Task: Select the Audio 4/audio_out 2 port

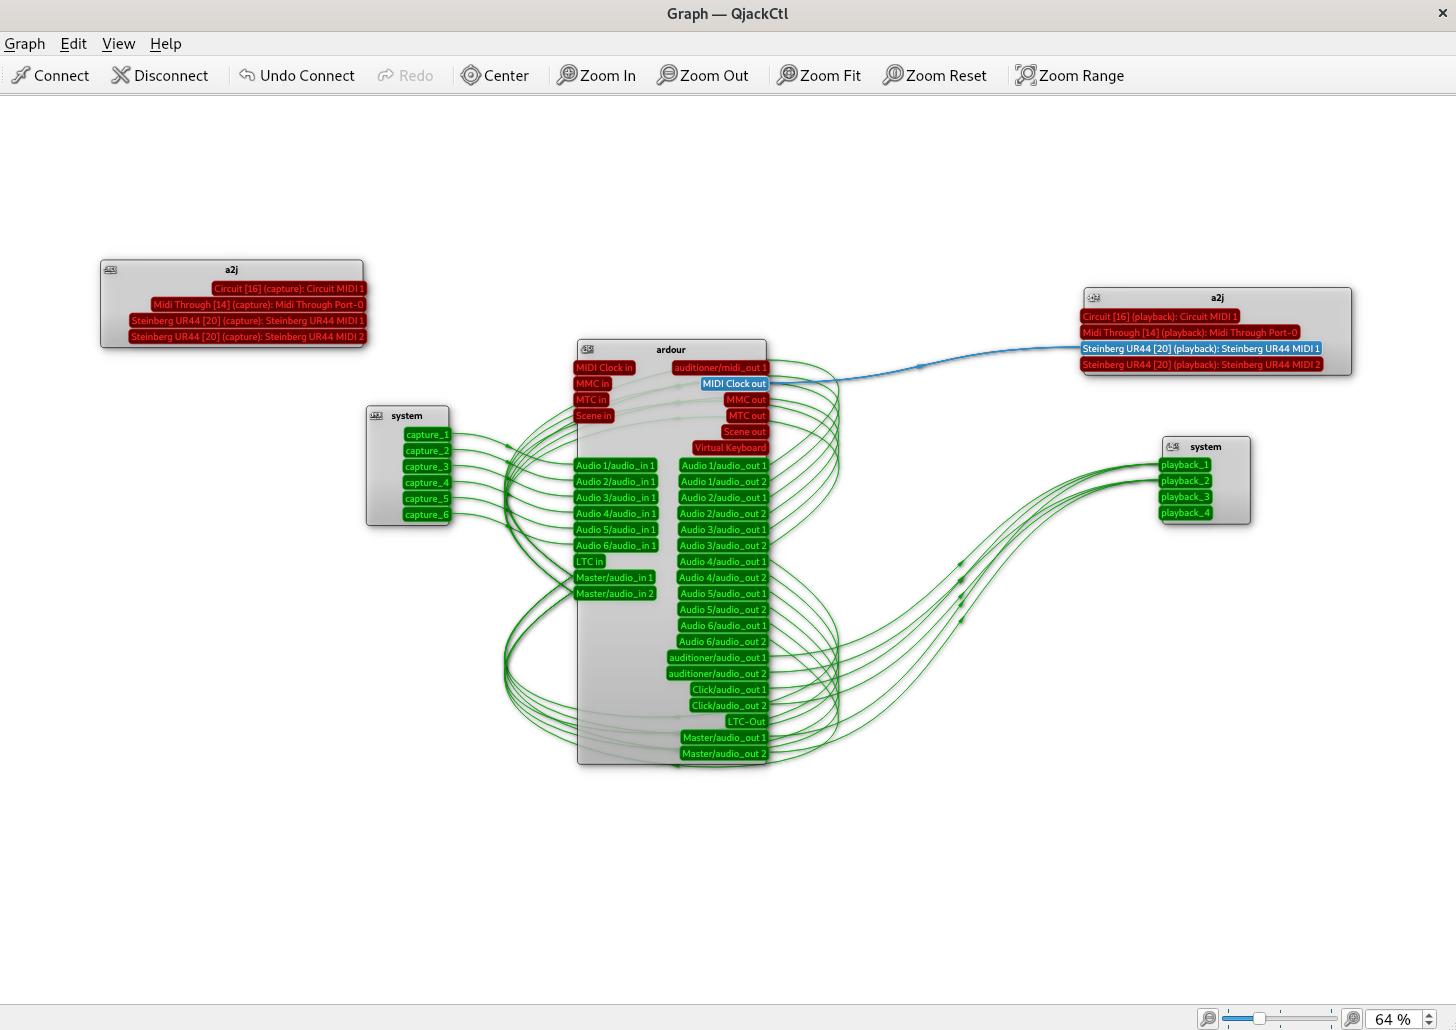Action: coord(723,577)
